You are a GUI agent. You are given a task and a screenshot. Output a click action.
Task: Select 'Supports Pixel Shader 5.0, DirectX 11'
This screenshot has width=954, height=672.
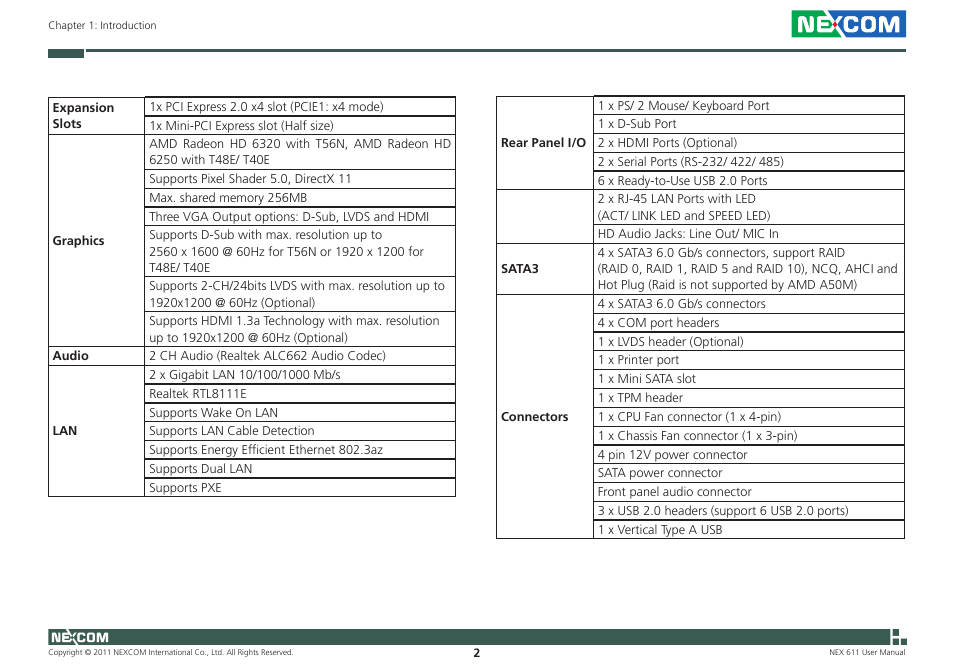(300, 179)
